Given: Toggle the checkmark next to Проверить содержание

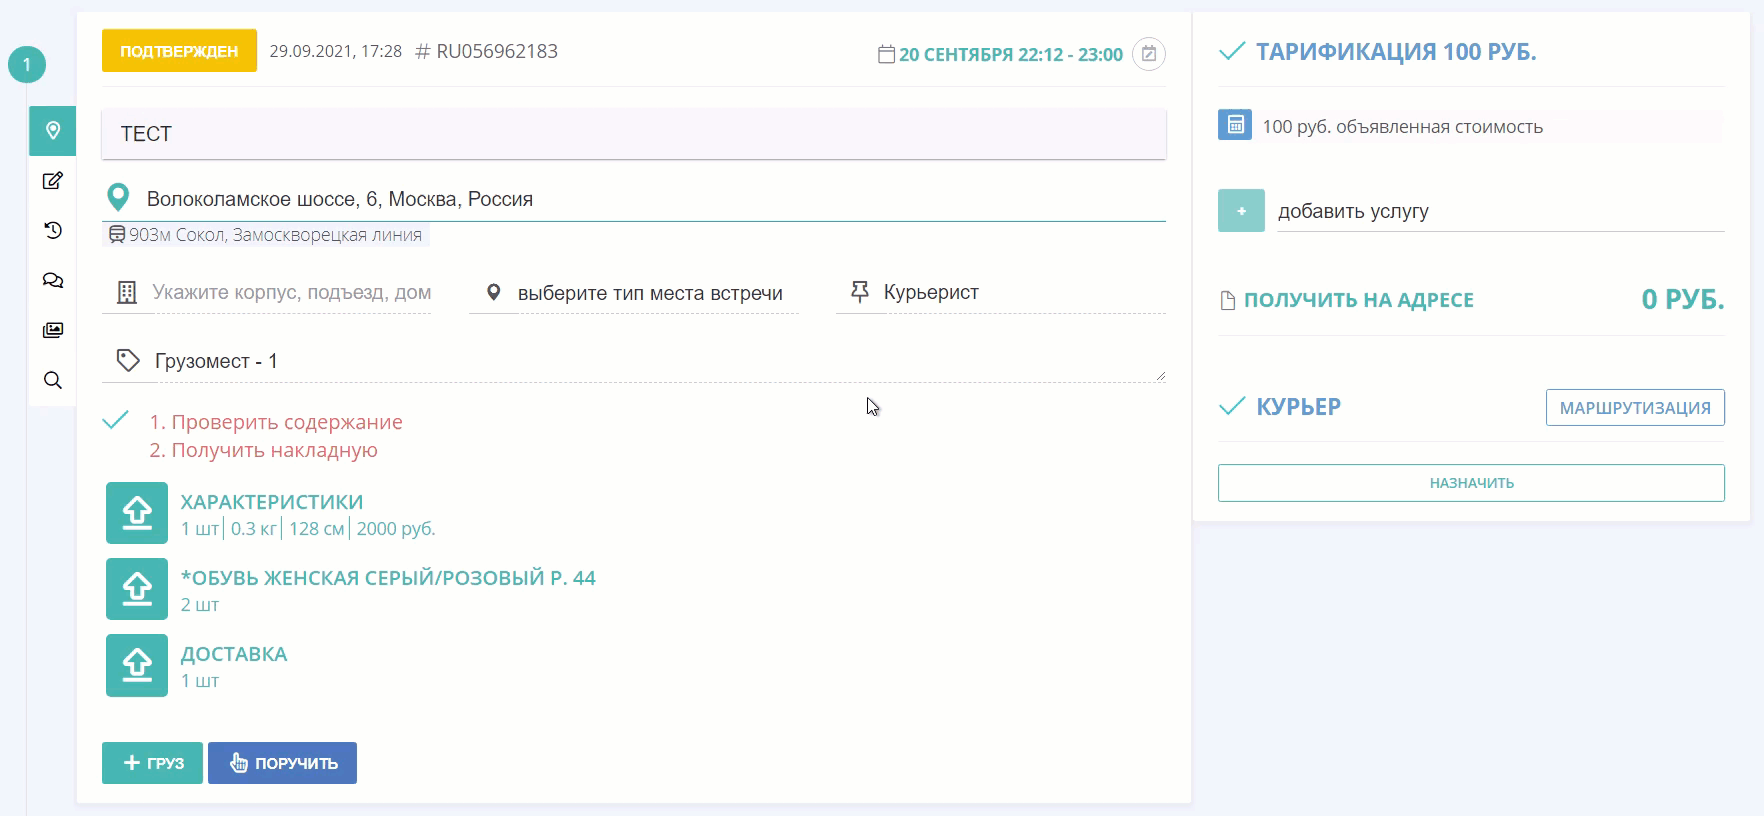Looking at the screenshot, I should [116, 421].
